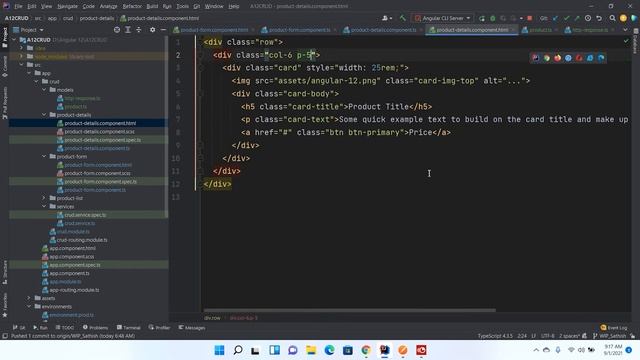Click the UTF-8 encoding in status bar
Image resolution: width=640 pixels, height=360 pixels.
pos(547,336)
